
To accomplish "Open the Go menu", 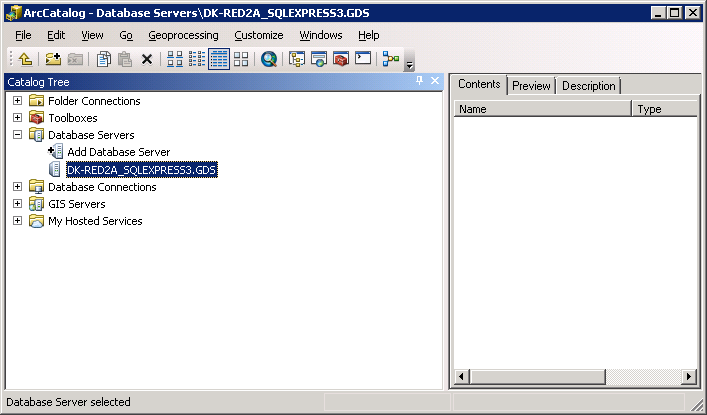I will [126, 35].
